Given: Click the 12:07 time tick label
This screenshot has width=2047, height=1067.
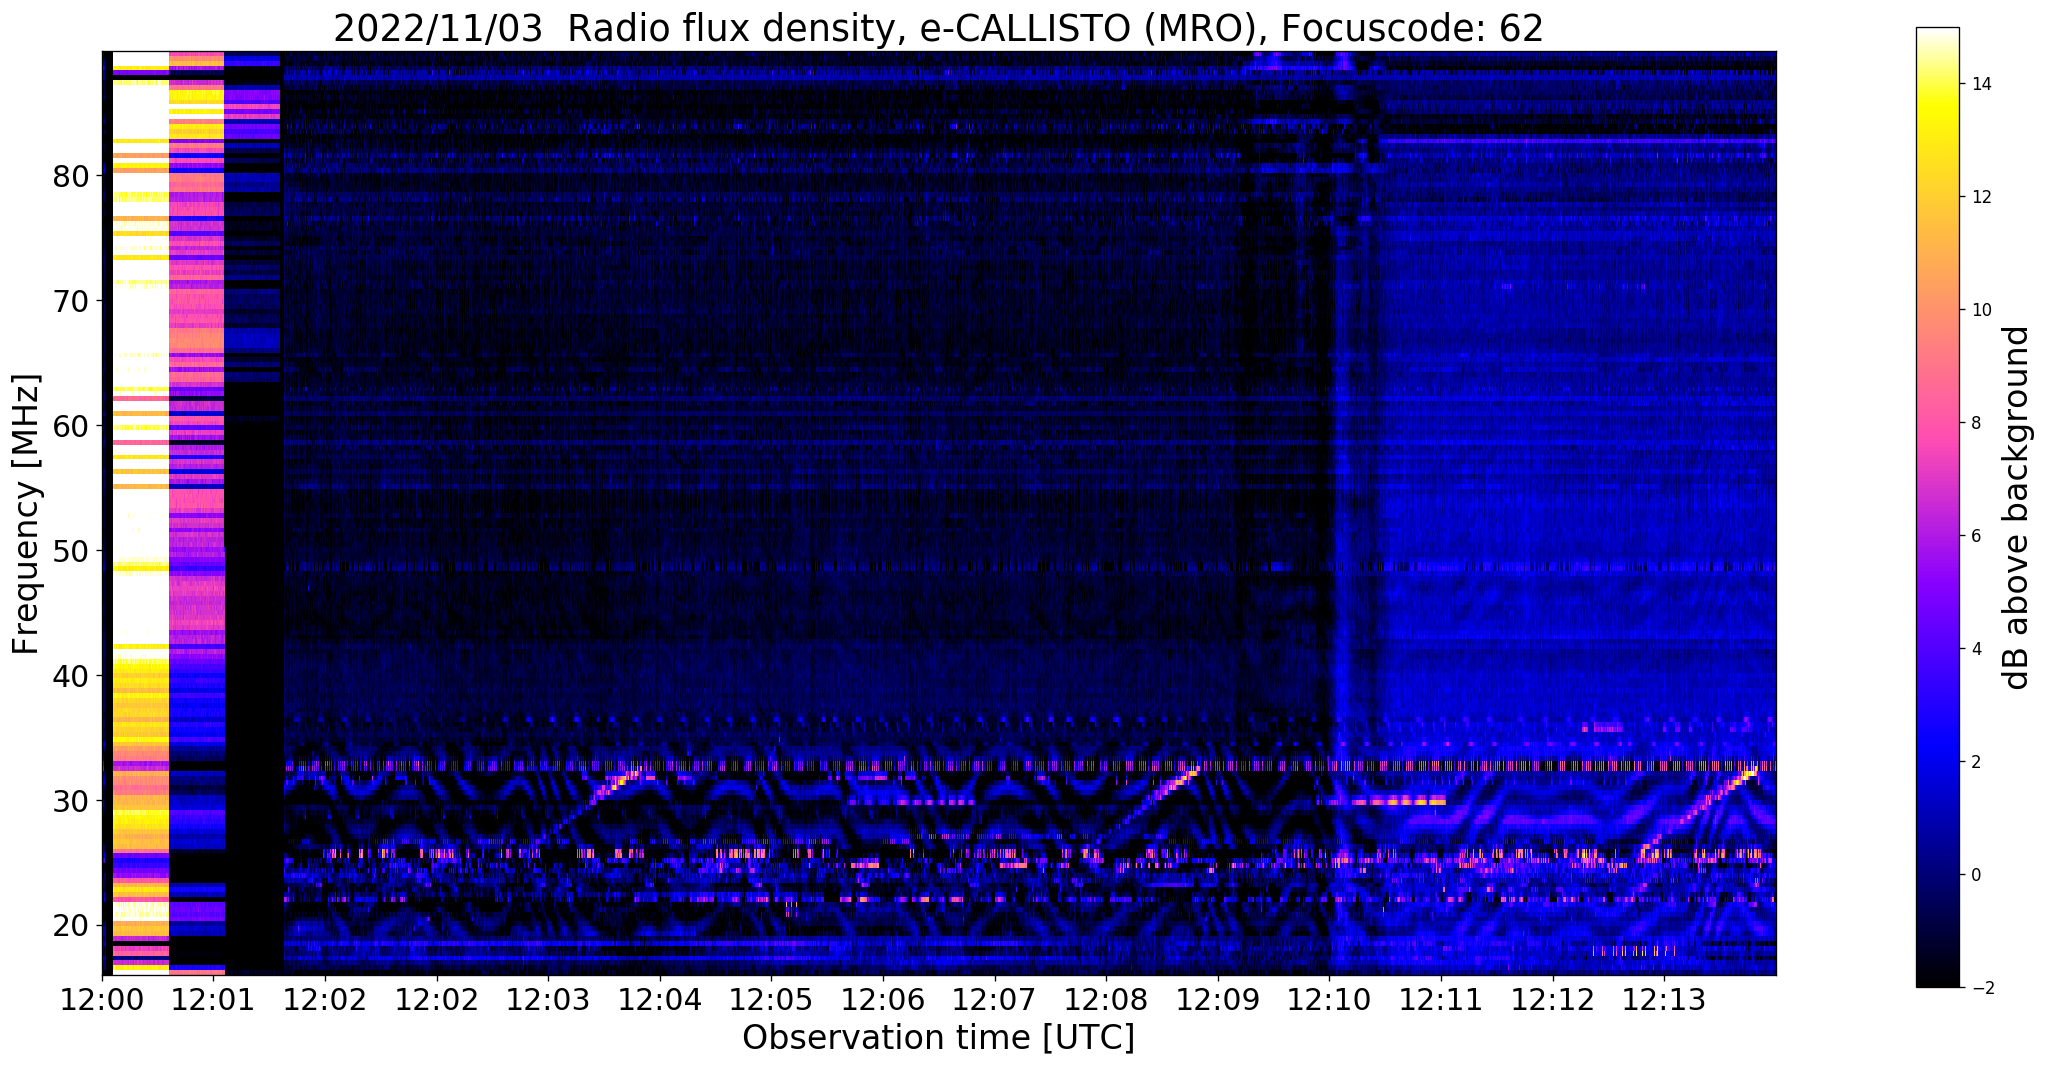Looking at the screenshot, I should pyautogui.click(x=995, y=999).
